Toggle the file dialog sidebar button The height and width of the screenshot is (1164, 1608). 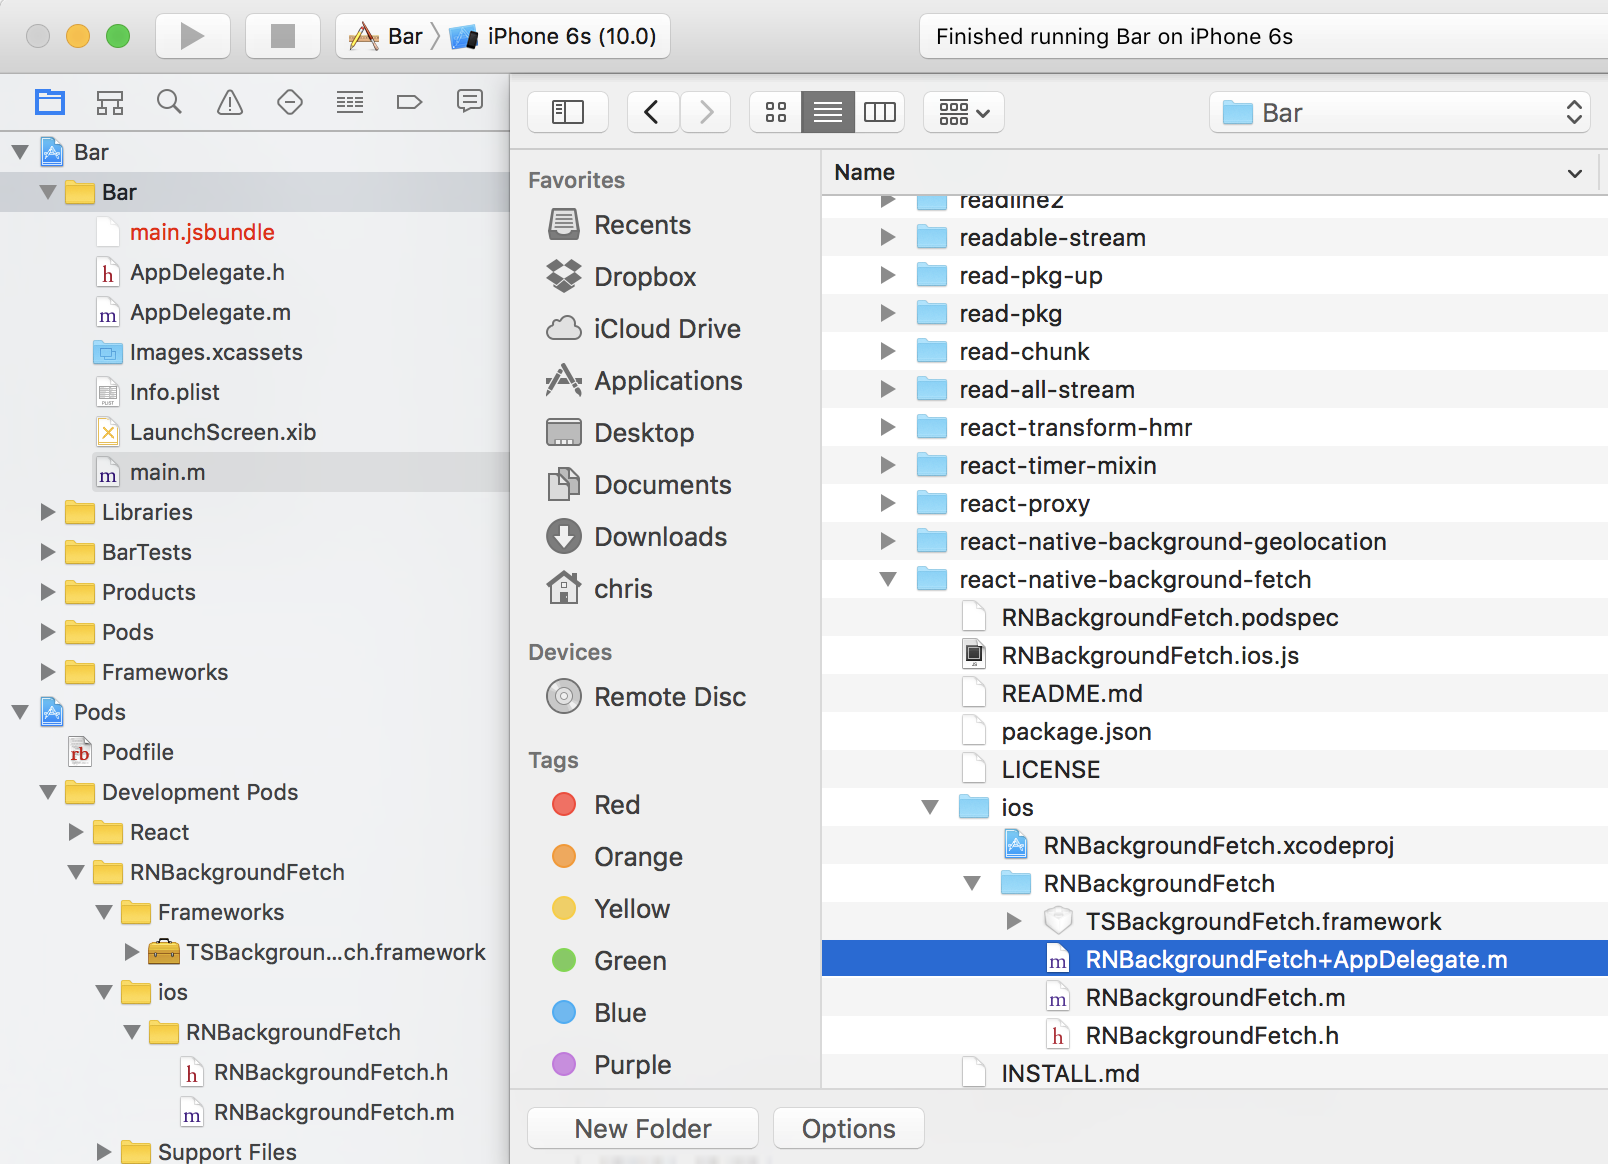coord(568,112)
